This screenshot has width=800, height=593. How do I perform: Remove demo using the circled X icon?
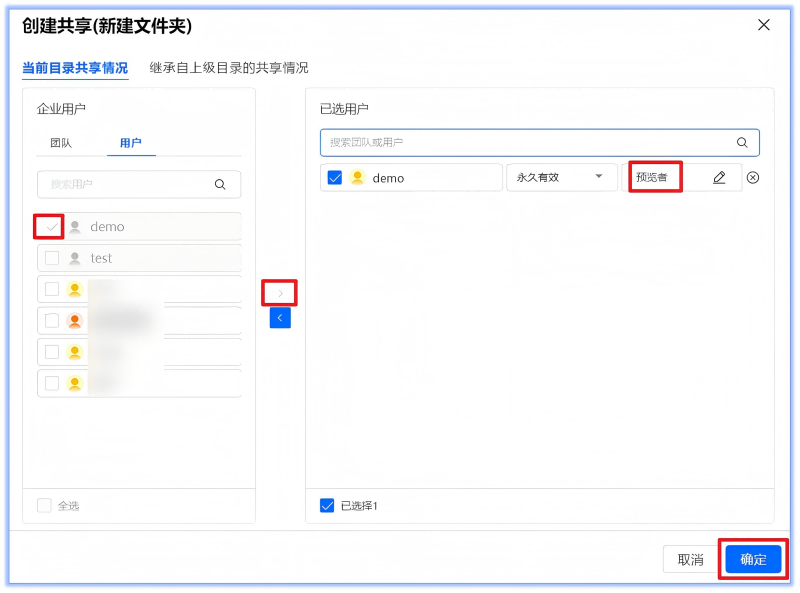pos(753,178)
